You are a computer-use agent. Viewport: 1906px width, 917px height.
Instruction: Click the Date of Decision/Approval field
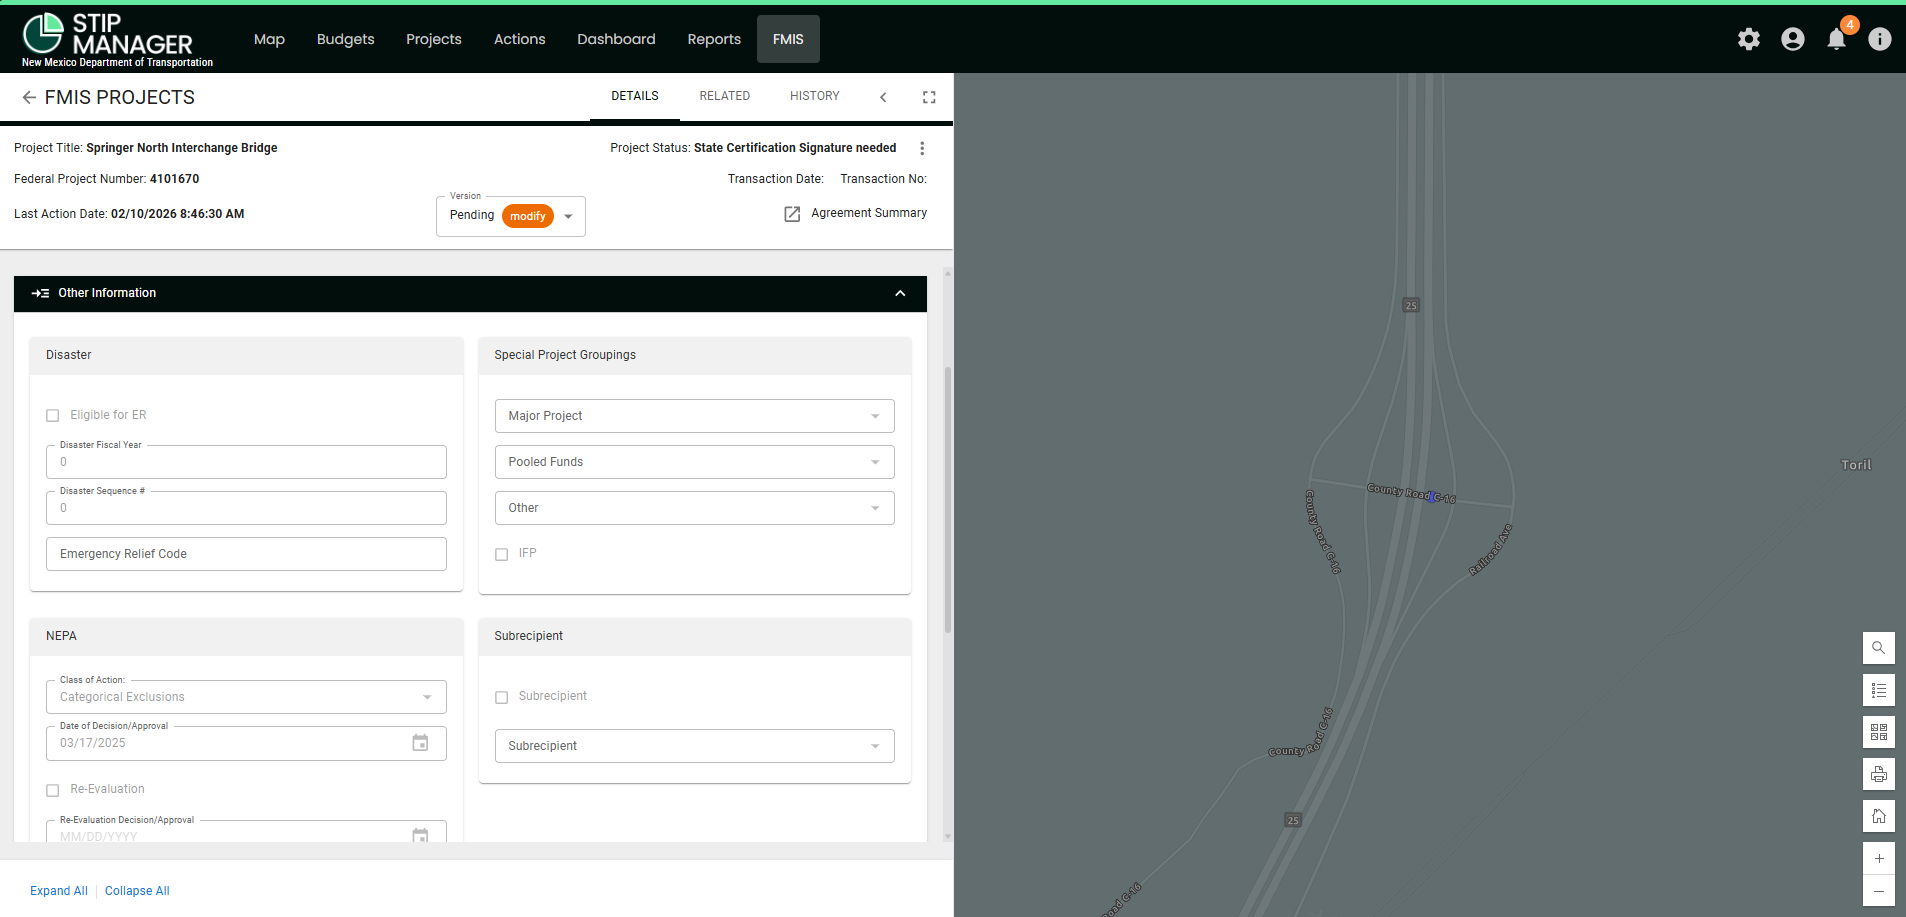246,743
